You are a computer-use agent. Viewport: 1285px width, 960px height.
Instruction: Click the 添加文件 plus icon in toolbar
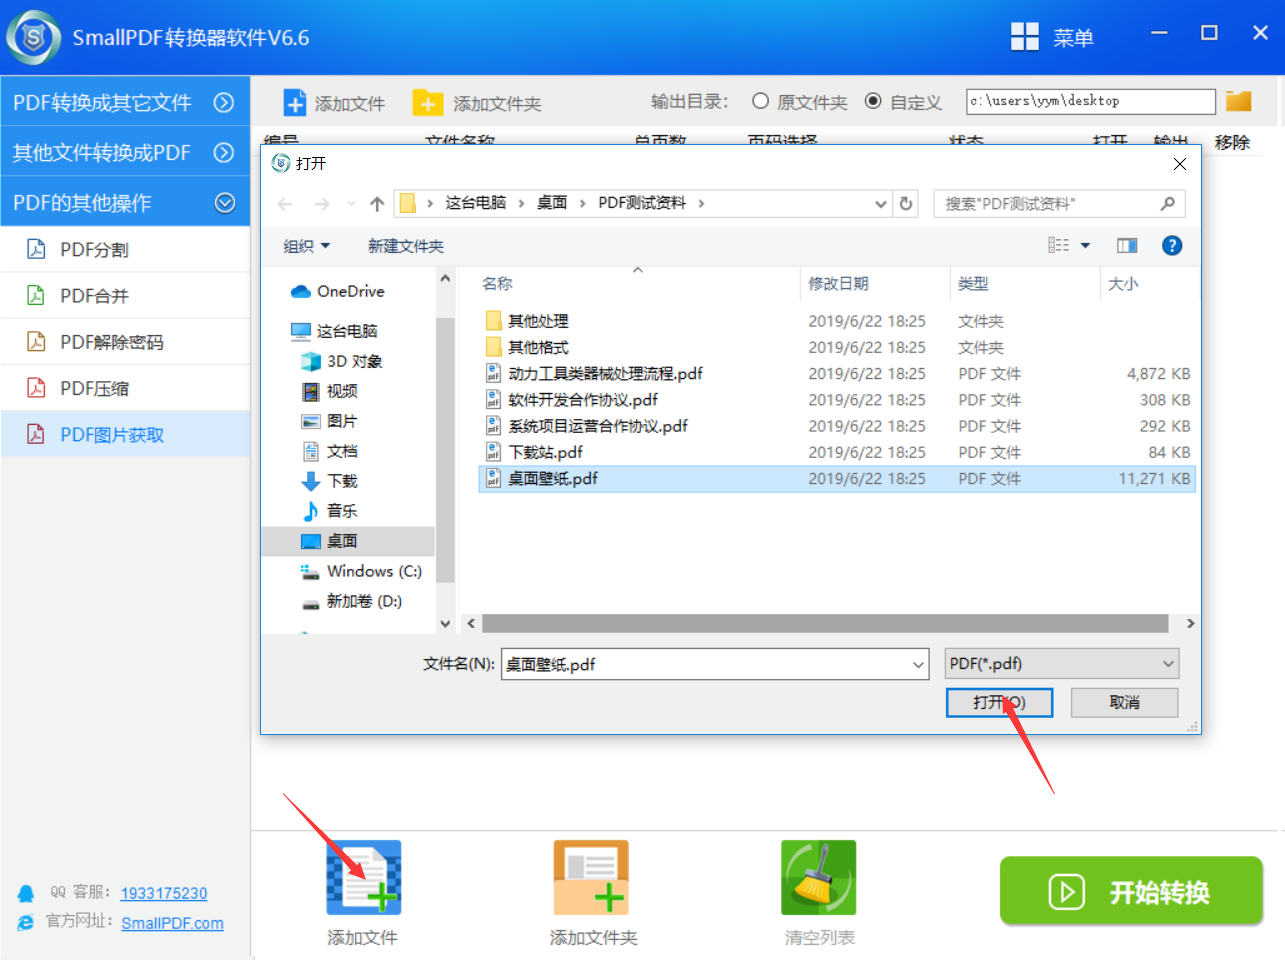[x=295, y=103]
